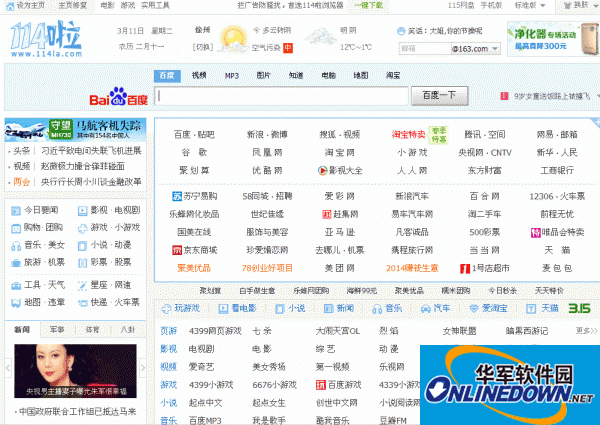Switch to the 新闻 news tab
The width and height of the screenshot is (600, 425).
[22, 329]
